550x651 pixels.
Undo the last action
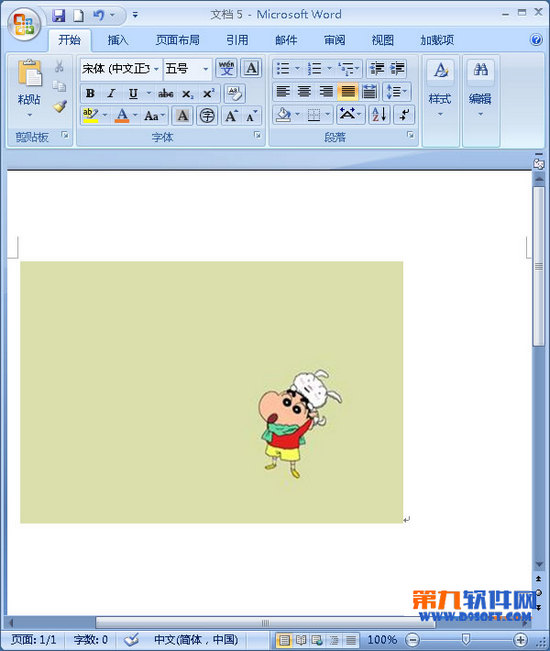click(98, 16)
